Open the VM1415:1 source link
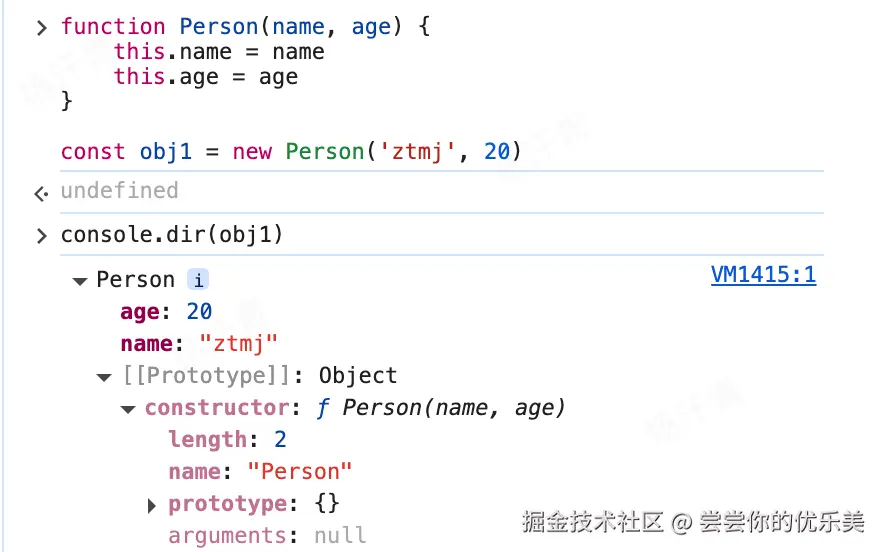The height and width of the screenshot is (552, 882). 763,275
